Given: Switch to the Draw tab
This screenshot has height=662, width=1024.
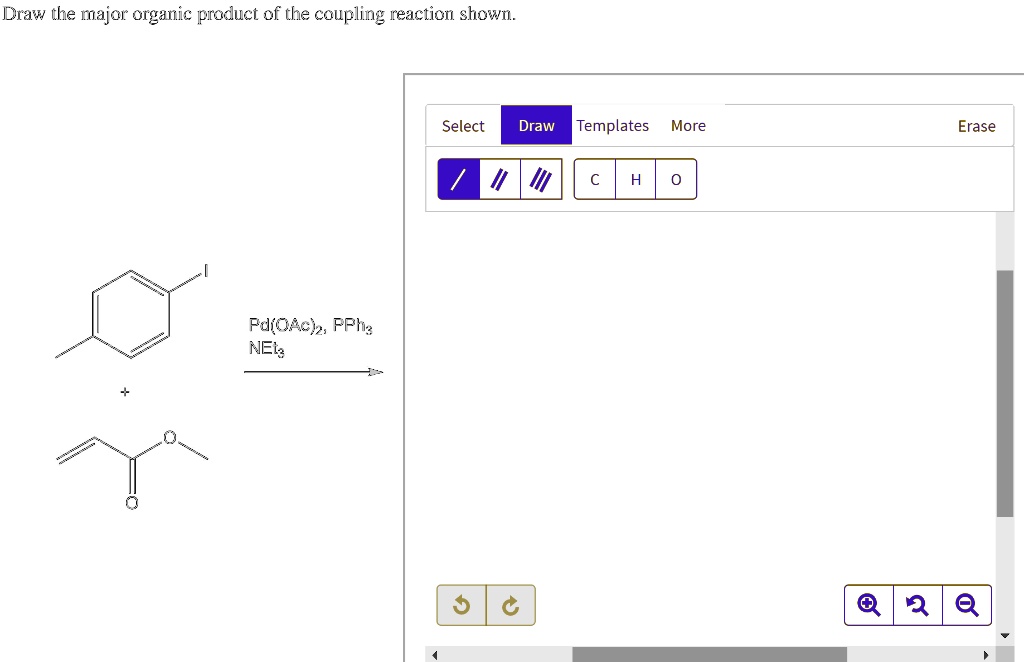Looking at the screenshot, I should [x=536, y=125].
